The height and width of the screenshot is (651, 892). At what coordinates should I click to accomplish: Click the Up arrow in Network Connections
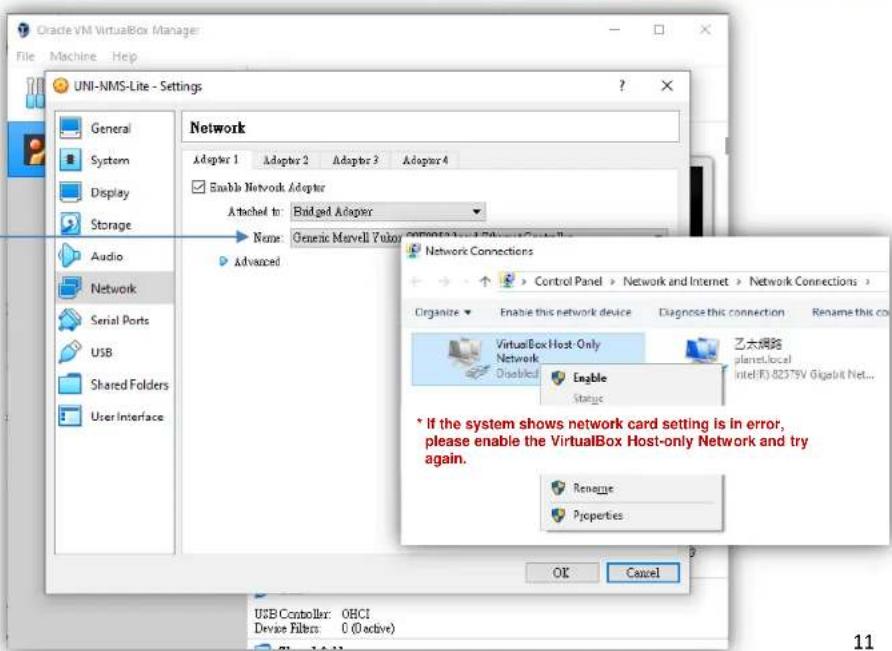[x=485, y=281]
